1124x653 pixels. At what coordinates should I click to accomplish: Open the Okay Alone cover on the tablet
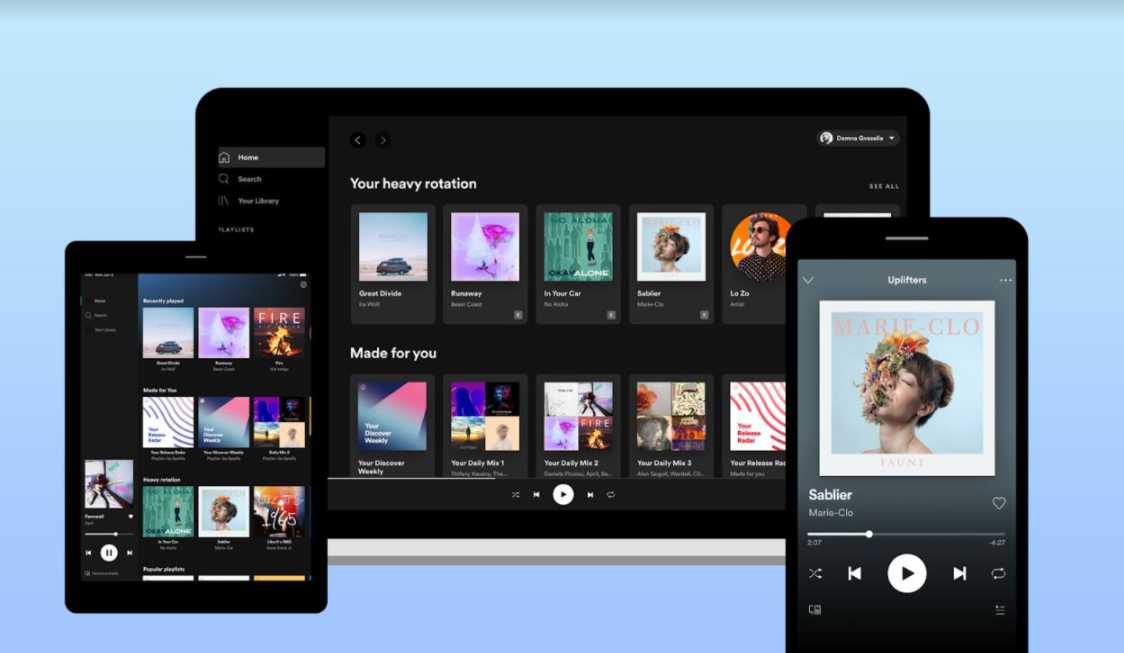point(168,512)
